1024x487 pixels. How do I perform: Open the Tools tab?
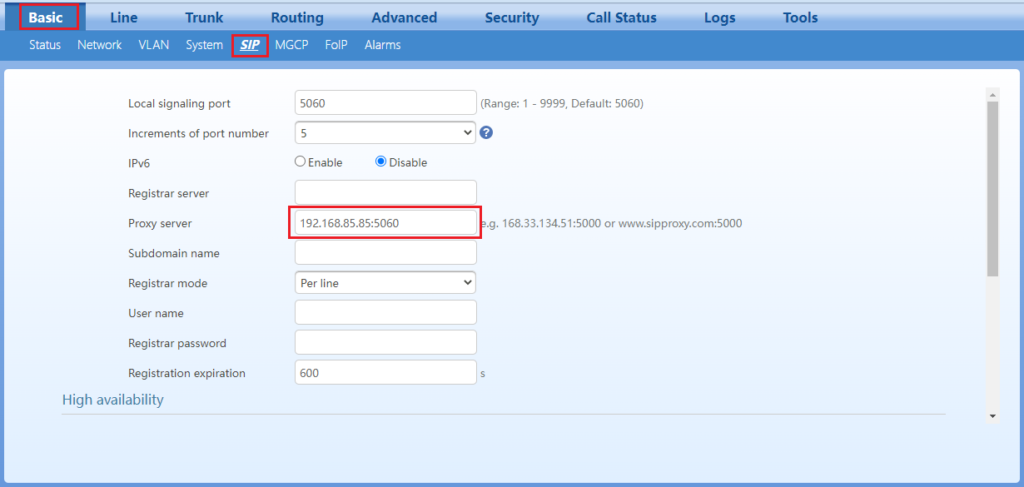(800, 17)
